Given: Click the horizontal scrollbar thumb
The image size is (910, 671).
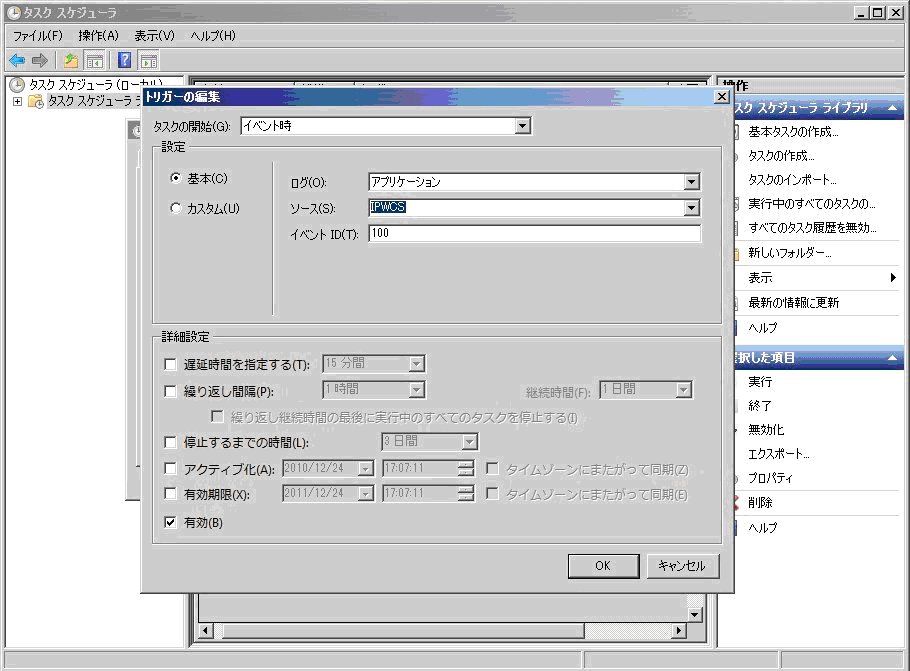Looking at the screenshot, I should click(x=403, y=630).
